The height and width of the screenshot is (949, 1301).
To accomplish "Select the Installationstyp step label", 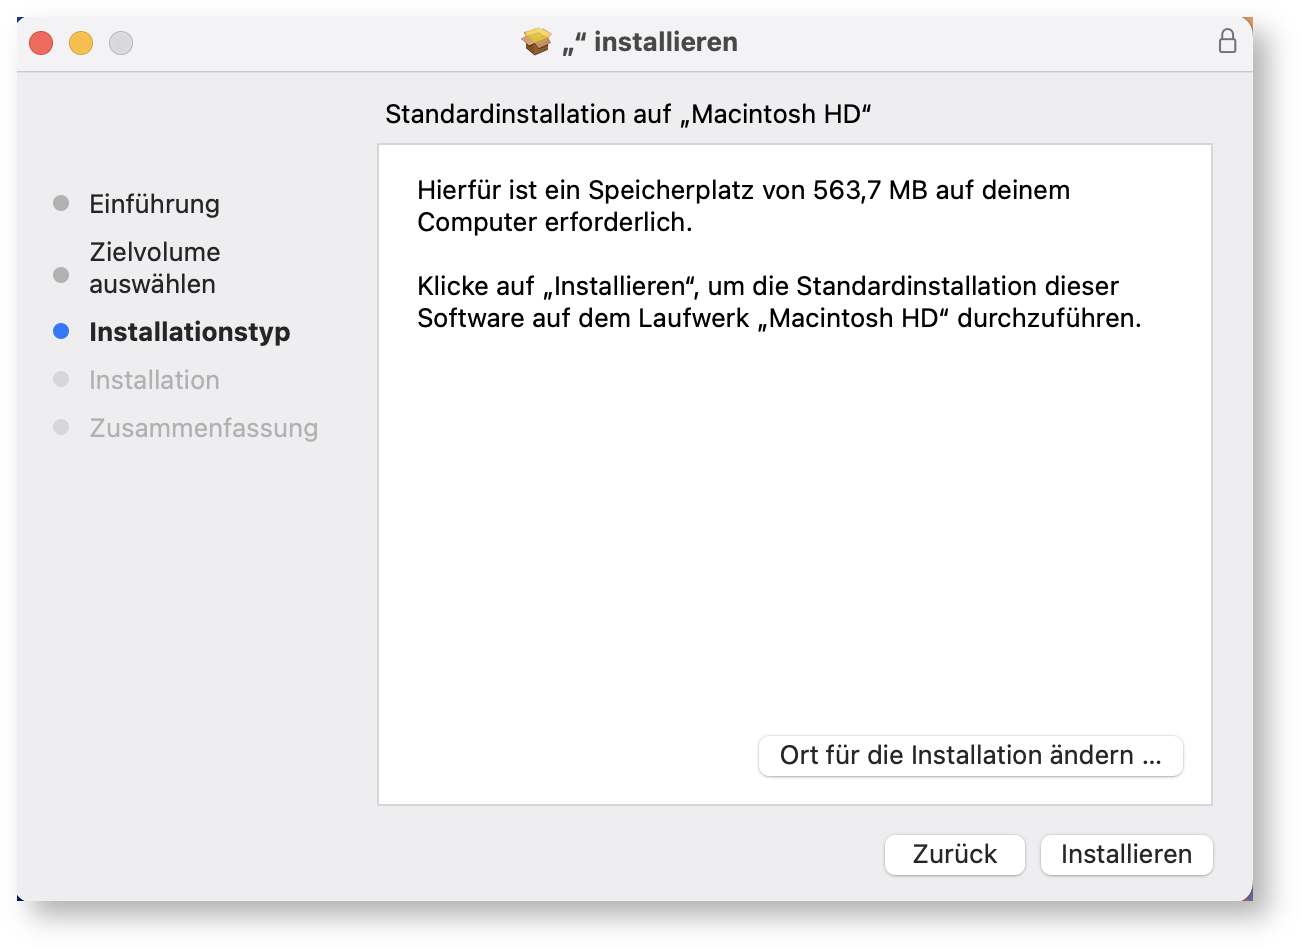I will [189, 332].
